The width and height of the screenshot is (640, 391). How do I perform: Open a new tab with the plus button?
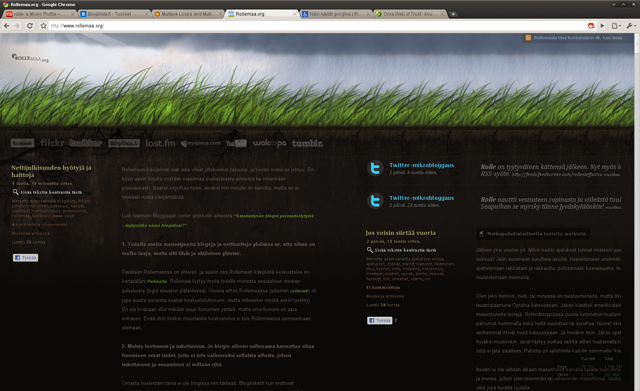pos(453,14)
